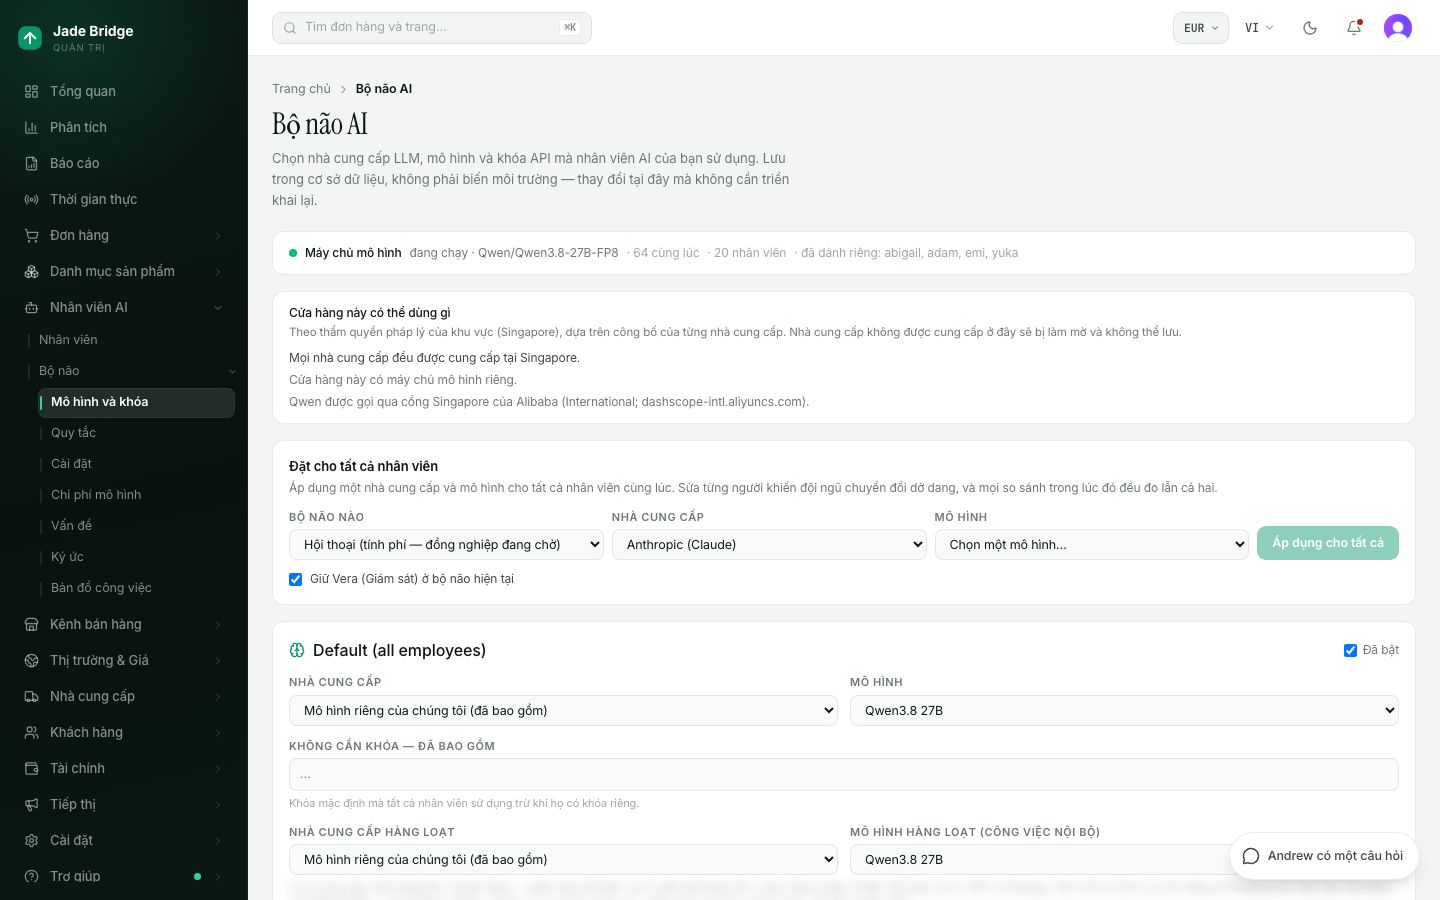
Task: Uncheck Giữ Vera (Giám sát) checkbox
Action: (295, 579)
